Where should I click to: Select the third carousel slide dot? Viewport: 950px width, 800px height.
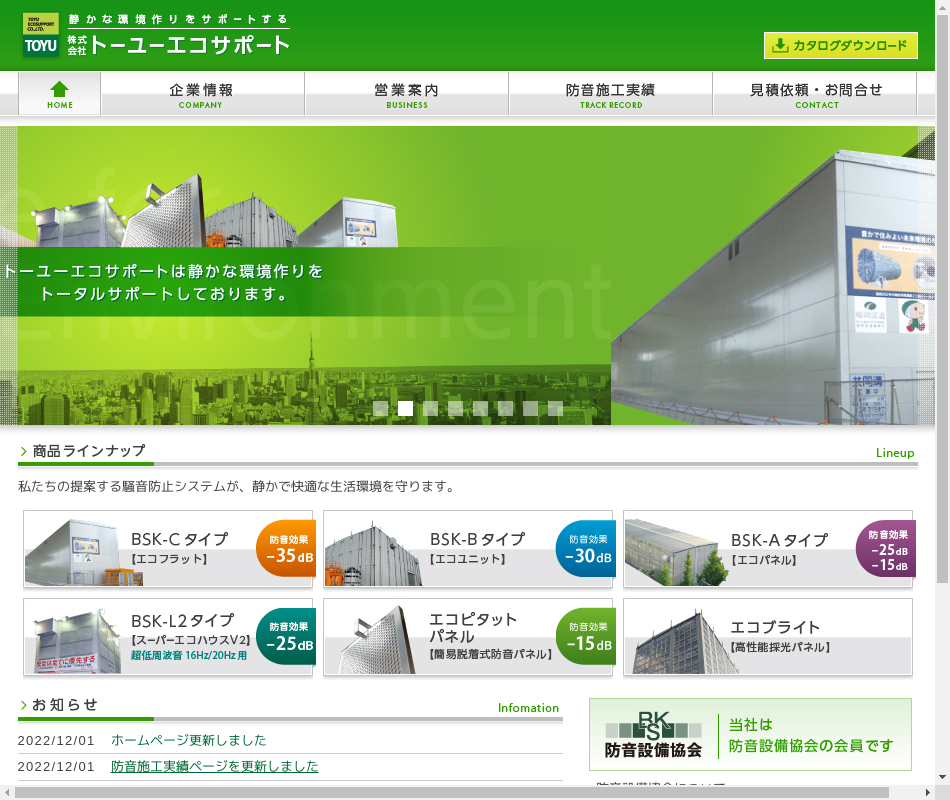pyautogui.click(x=430, y=408)
